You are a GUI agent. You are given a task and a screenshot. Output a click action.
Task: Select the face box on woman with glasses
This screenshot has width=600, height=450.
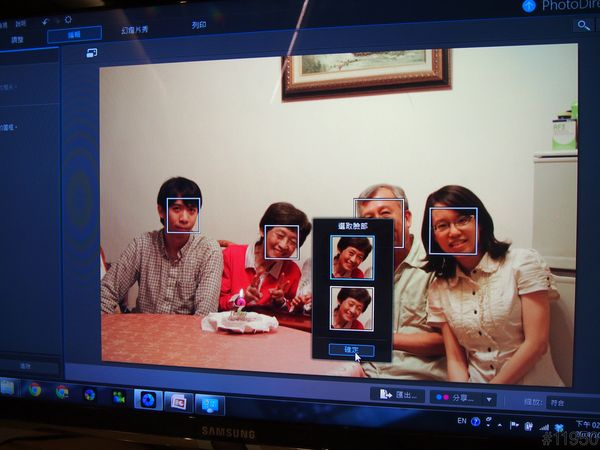(x=453, y=231)
